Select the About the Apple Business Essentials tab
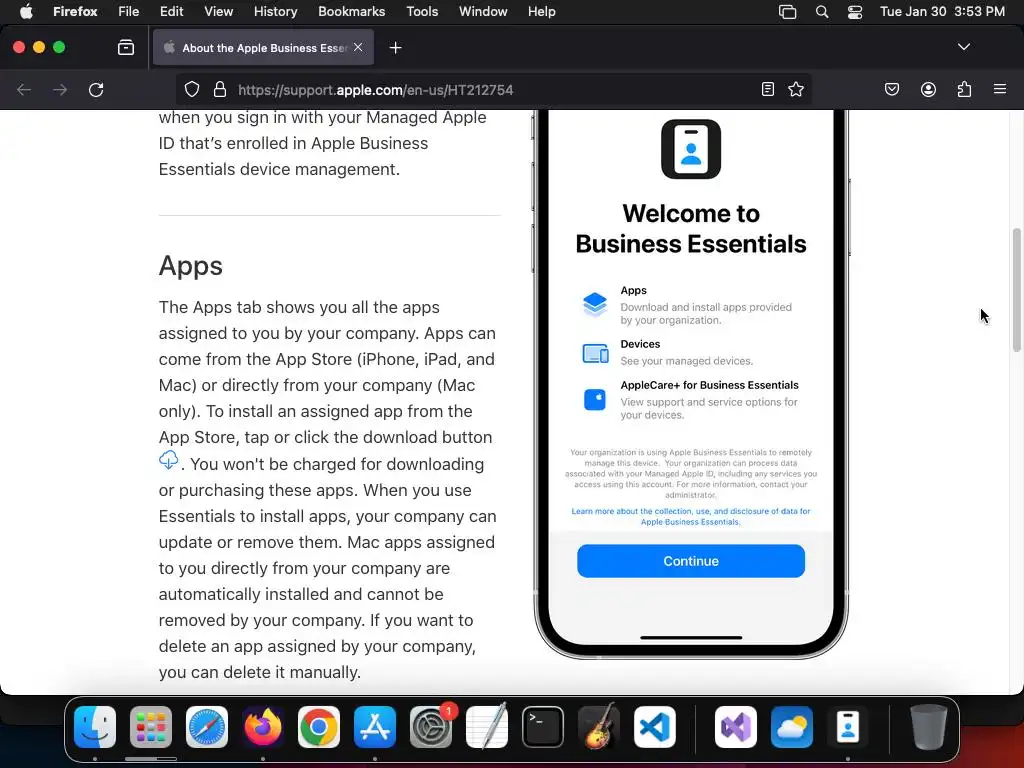This screenshot has width=1024, height=768. 263,48
